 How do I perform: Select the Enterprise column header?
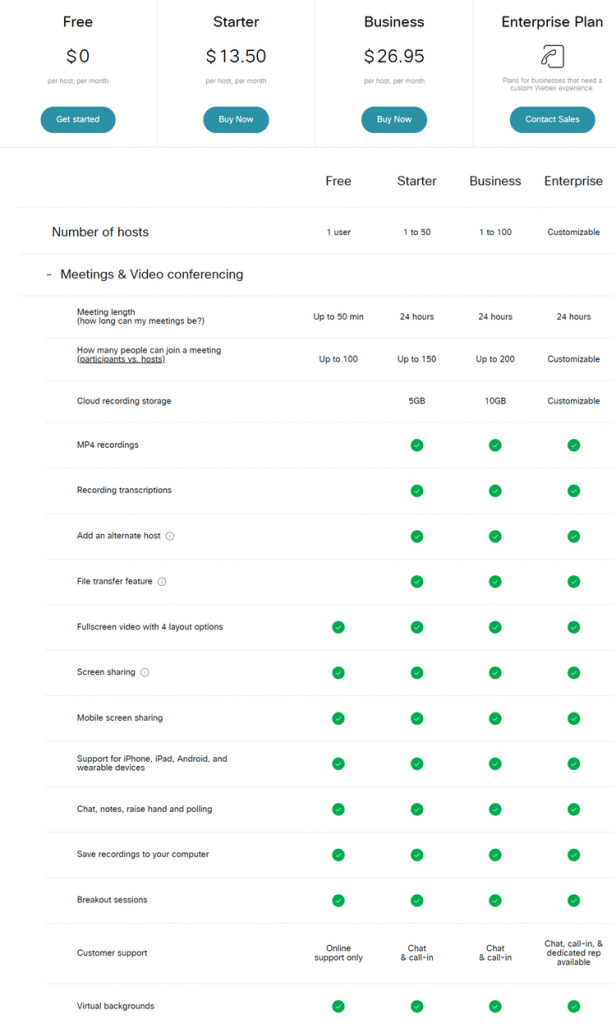[x=574, y=181]
